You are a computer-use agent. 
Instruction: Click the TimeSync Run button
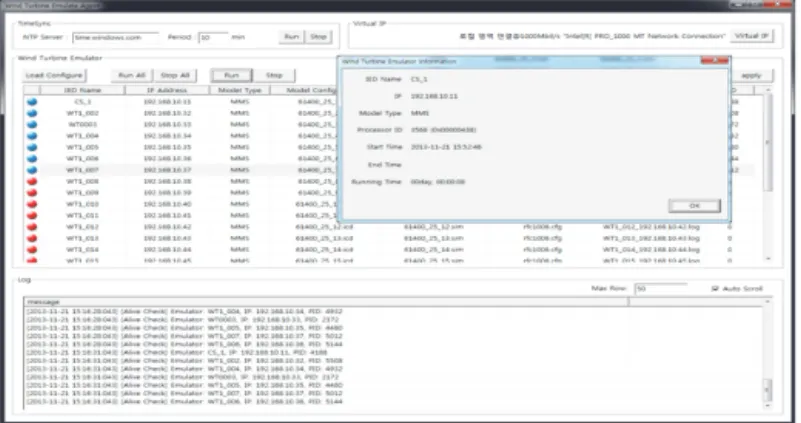[292, 37]
